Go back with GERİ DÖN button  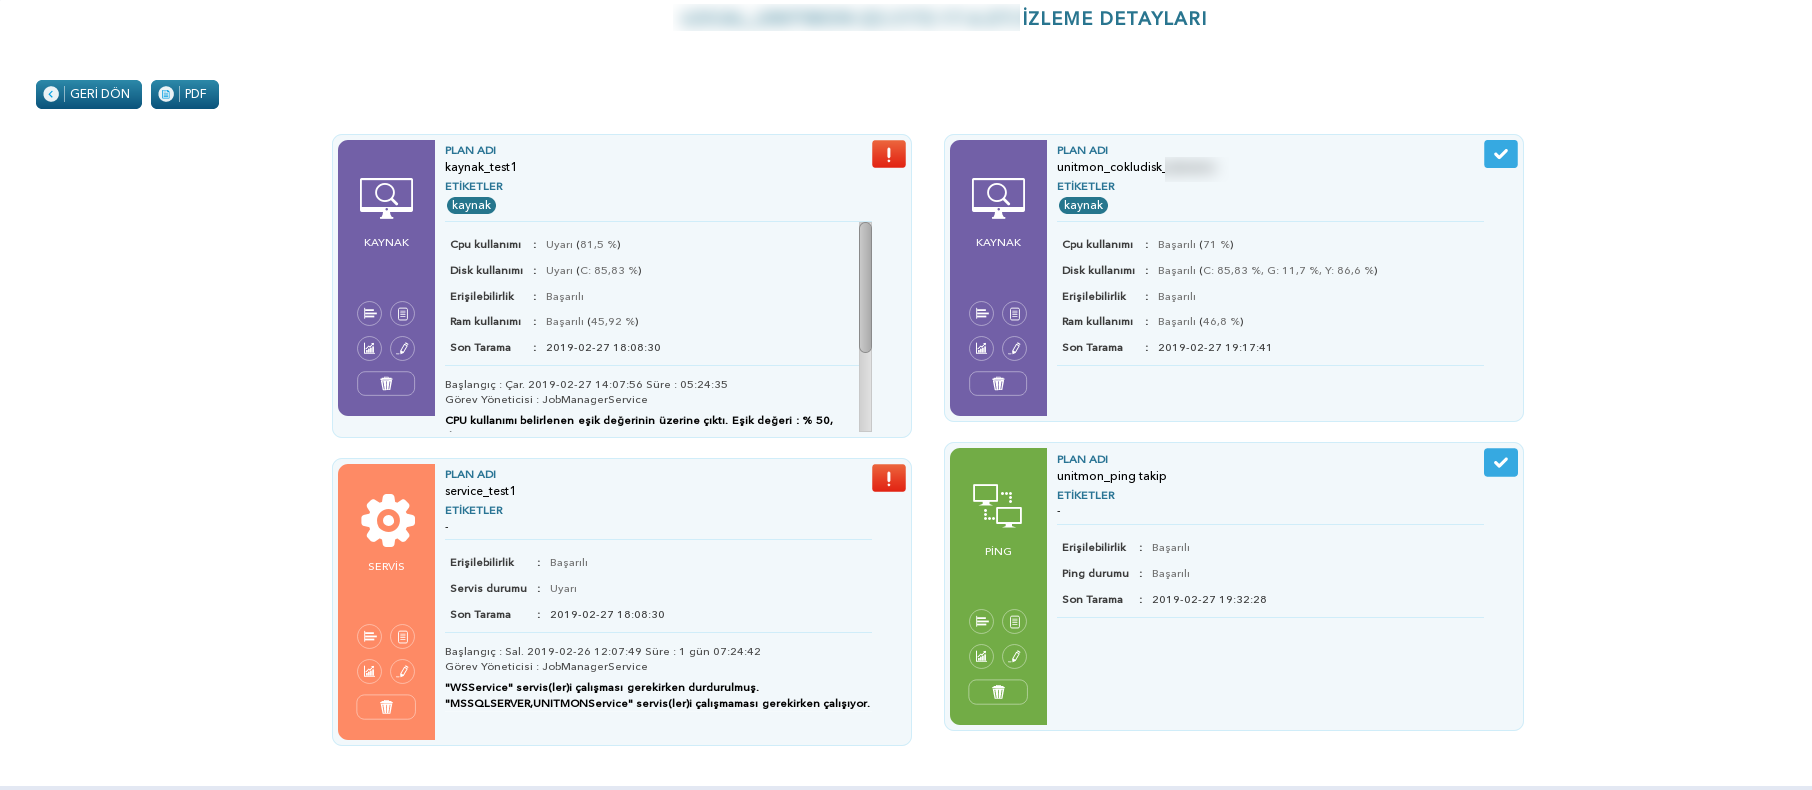(x=89, y=94)
